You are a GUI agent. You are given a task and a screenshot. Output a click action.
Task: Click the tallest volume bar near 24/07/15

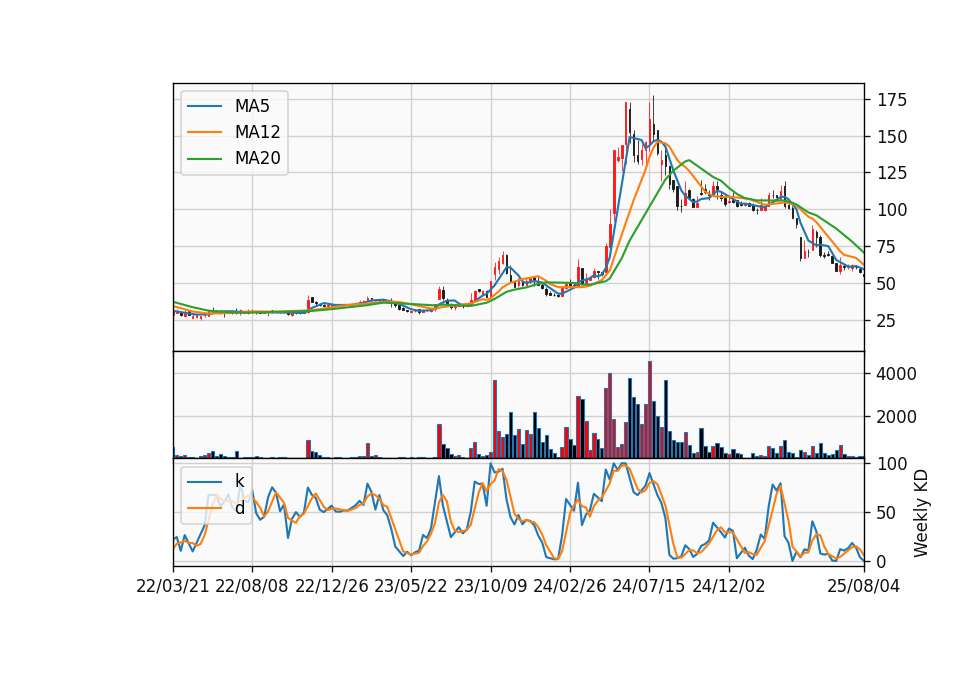click(x=650, y=410)
